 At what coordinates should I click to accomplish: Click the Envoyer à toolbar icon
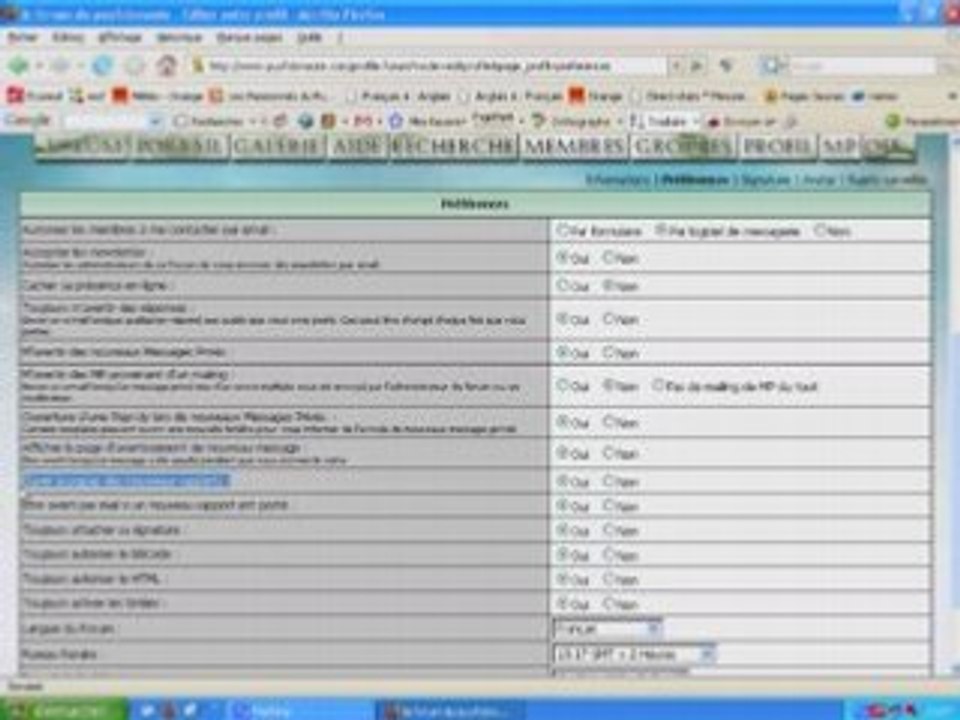(x=713, y=122)
